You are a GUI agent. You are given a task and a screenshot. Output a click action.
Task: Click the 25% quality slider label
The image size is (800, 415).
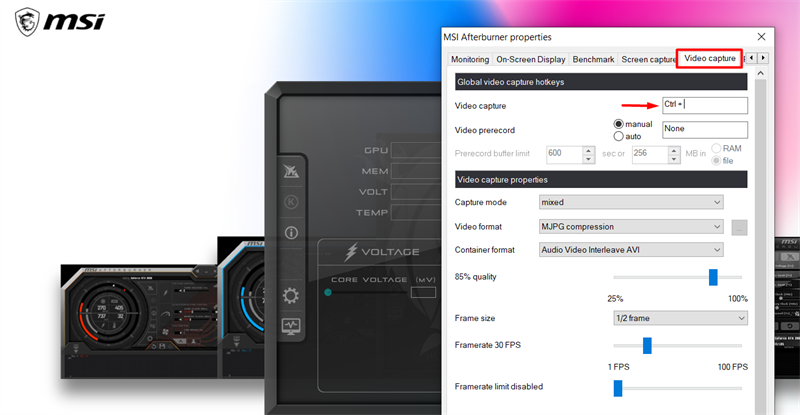pos(615,299)
